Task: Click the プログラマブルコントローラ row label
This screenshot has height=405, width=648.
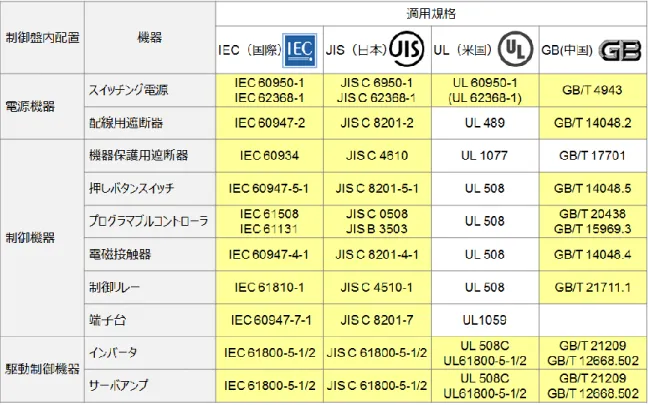Action: (x=148, y=221)
